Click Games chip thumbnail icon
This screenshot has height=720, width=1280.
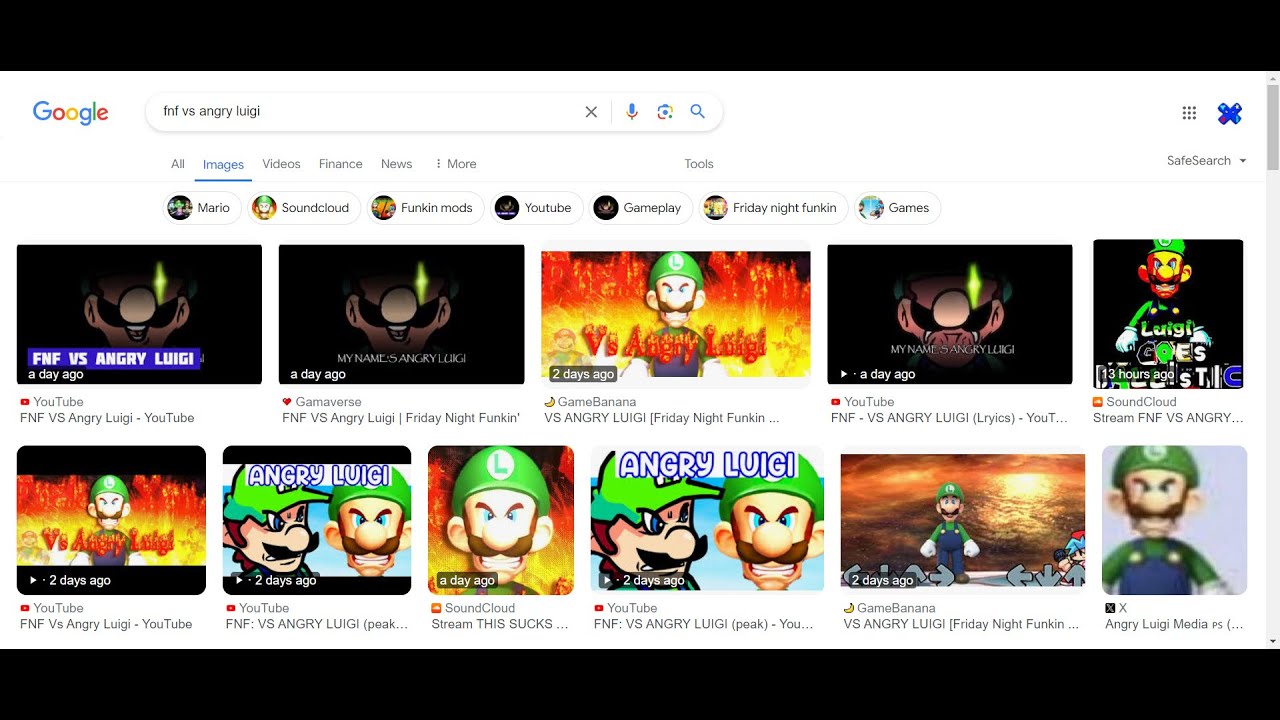click(x=871, y=208)
